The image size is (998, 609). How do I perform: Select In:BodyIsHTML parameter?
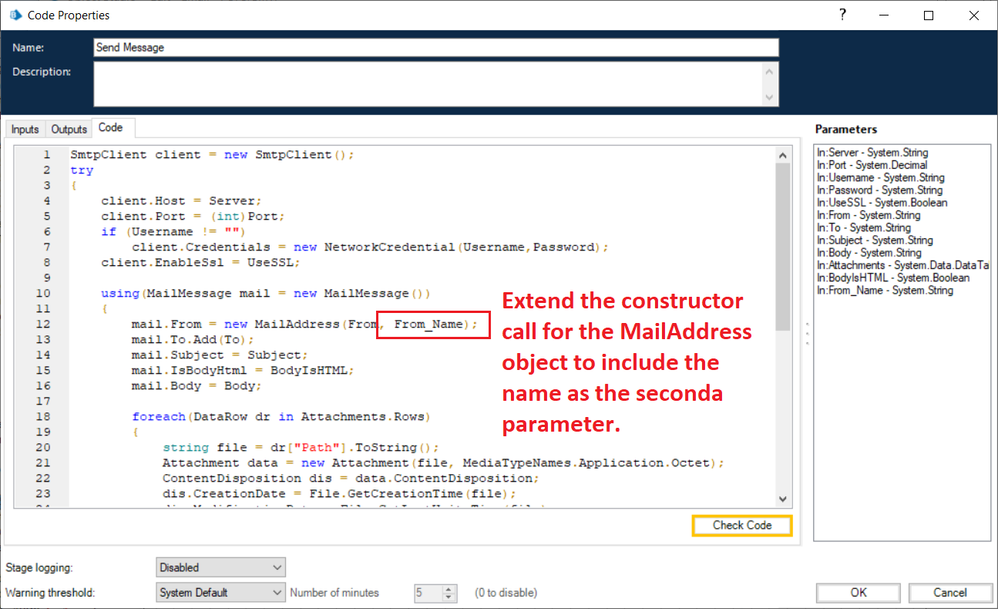894,277
